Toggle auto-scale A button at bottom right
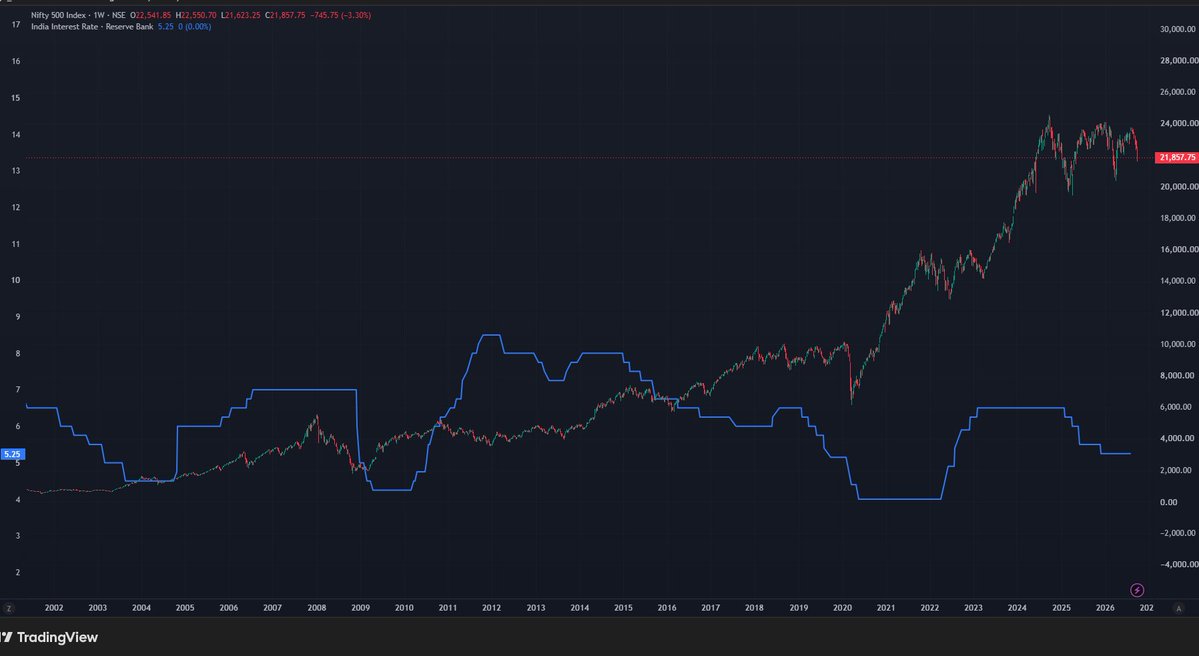Image resolution: width=1199 pixels, height=656 pixels. pos(1178,609)
